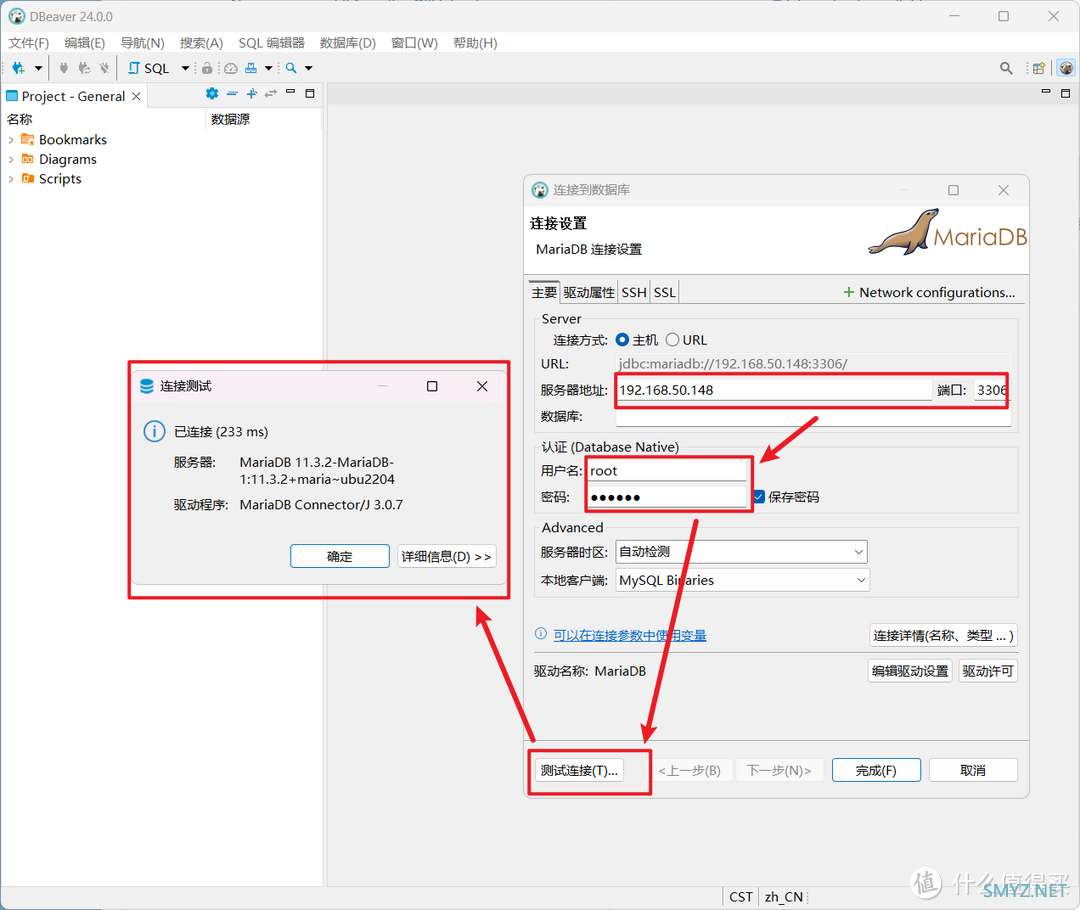Toggle the 保存密码 checkbox

[x=758, y=497]
